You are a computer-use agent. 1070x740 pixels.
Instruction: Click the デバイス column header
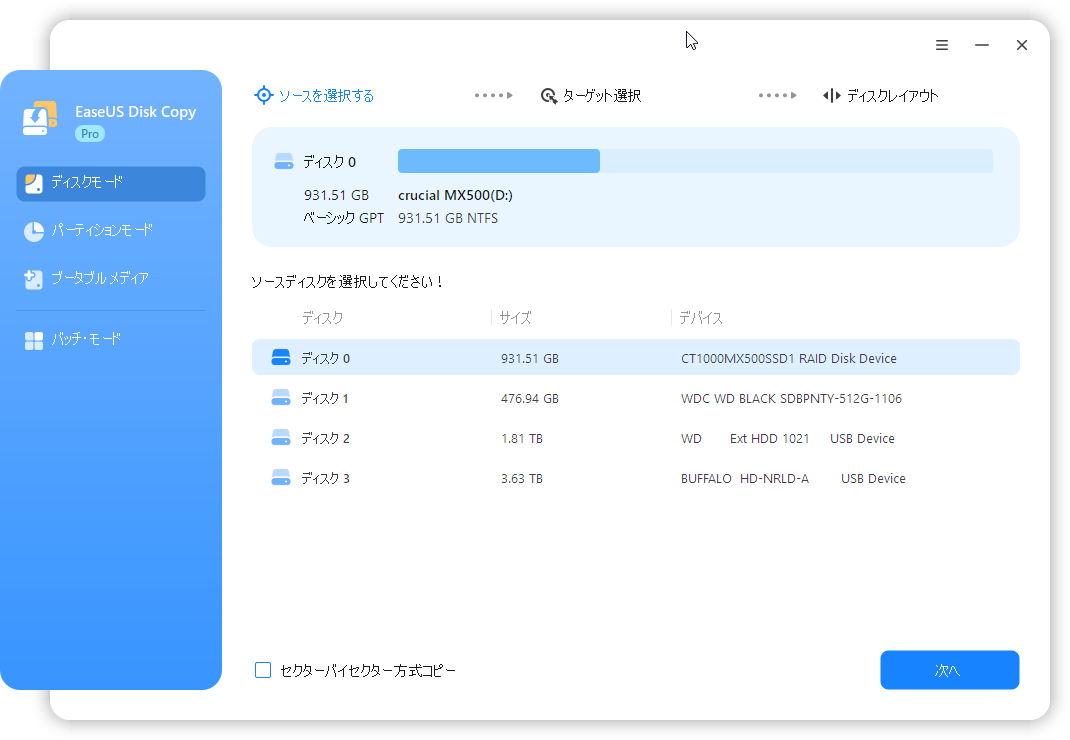[701, 318]
